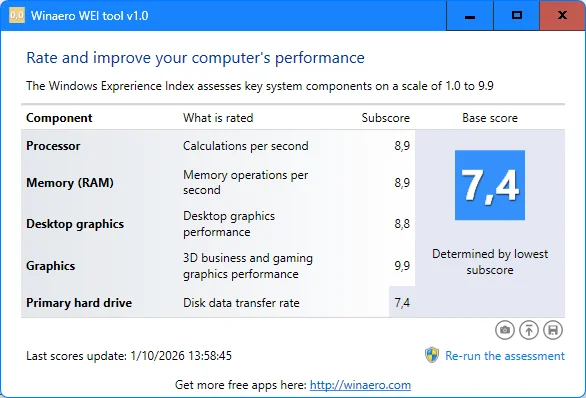Close the Winaero WEI tool window

(562, 16)
